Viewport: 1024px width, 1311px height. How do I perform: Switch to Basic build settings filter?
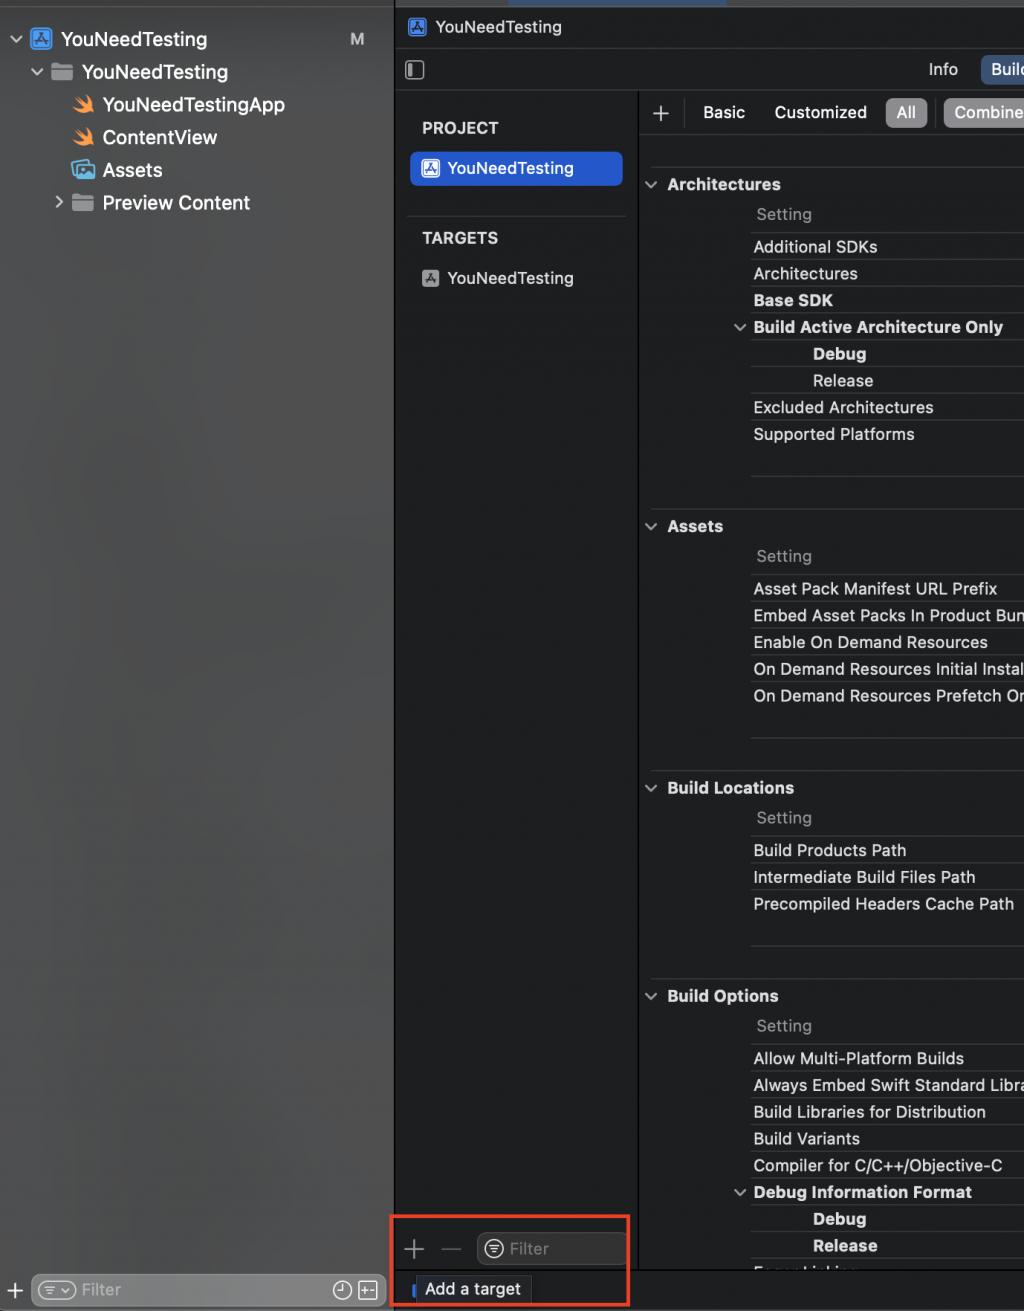tap(724, 113)
